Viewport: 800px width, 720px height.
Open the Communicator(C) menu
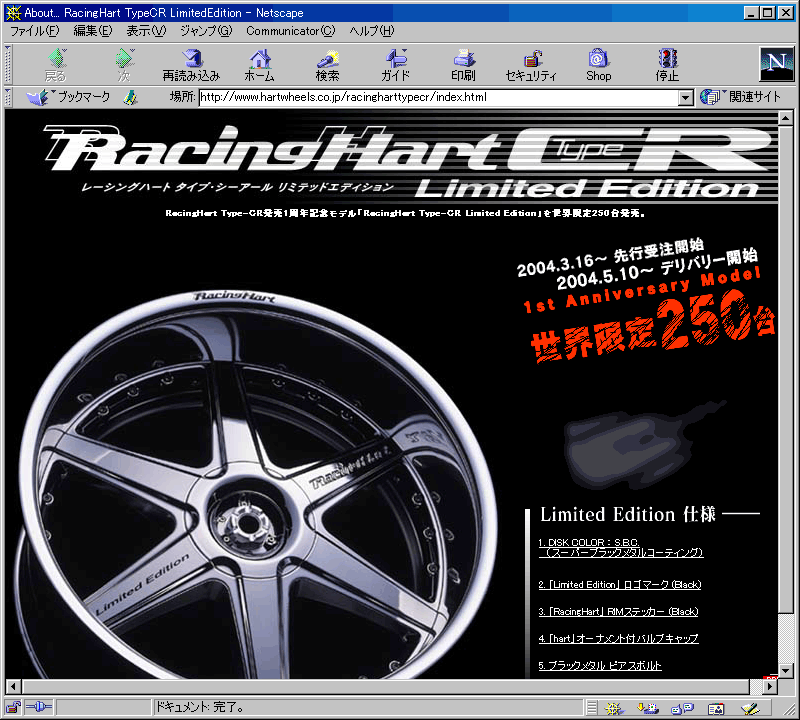[290, 31]
